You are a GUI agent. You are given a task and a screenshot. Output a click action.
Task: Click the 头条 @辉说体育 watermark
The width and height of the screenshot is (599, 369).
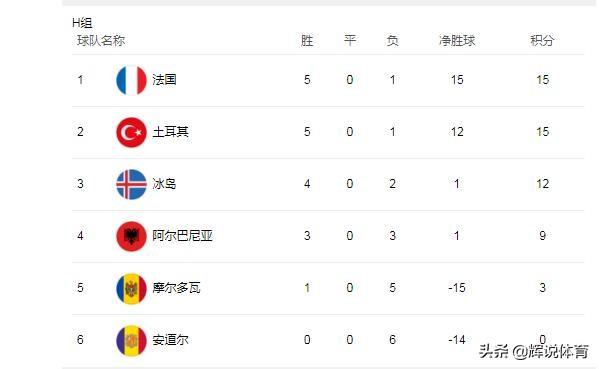coord(534,351)
